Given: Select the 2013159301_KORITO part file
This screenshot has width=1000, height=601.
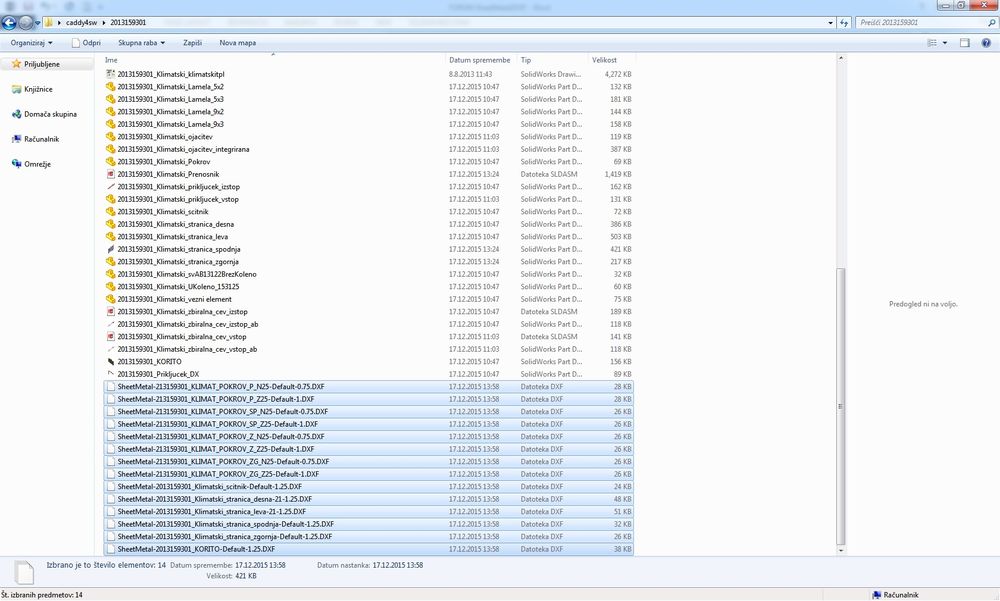Looking at the screenshot, I should [x=149, y=361].
